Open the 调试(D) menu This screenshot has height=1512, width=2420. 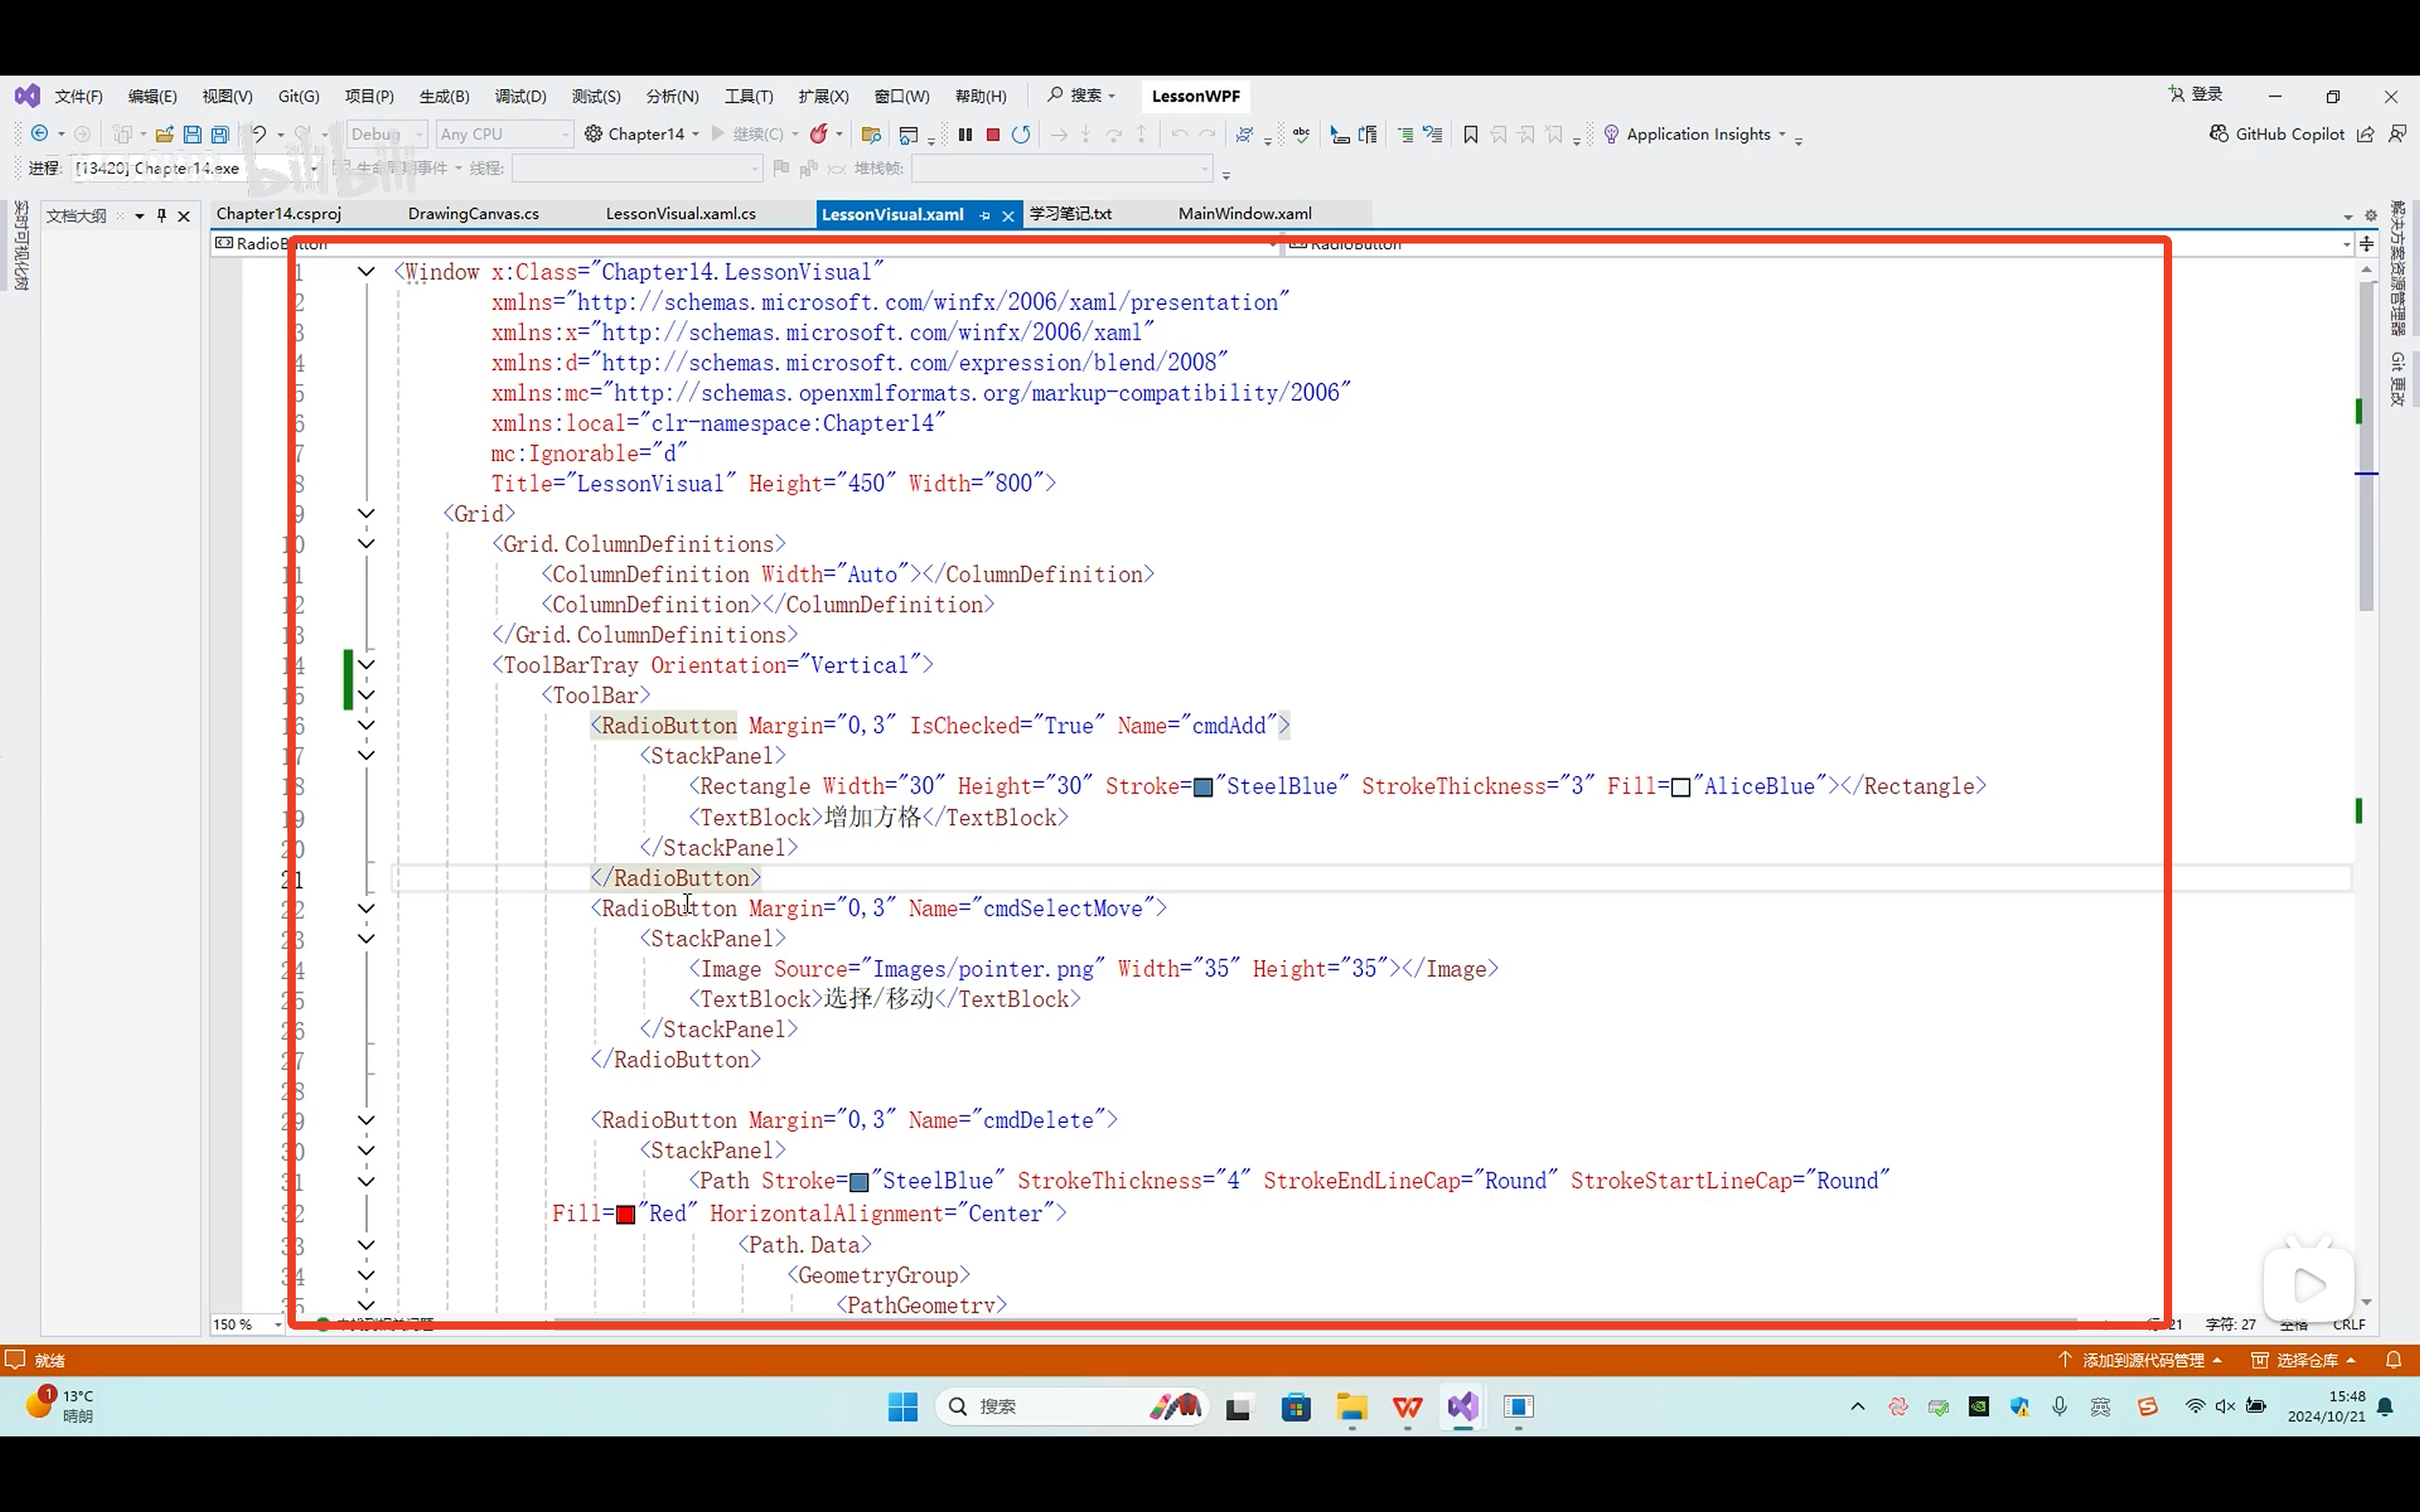click(x=520, y=96)
